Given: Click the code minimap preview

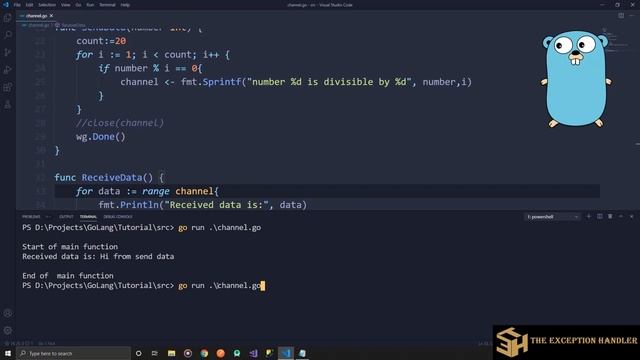Looking at the screenshot, I should coord(616,40).
